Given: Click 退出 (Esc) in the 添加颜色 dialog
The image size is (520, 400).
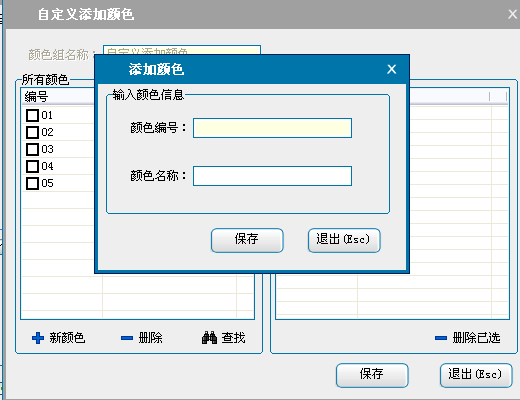Looking at the screenshot, I should pyautogui.click(x=344, y=240).
